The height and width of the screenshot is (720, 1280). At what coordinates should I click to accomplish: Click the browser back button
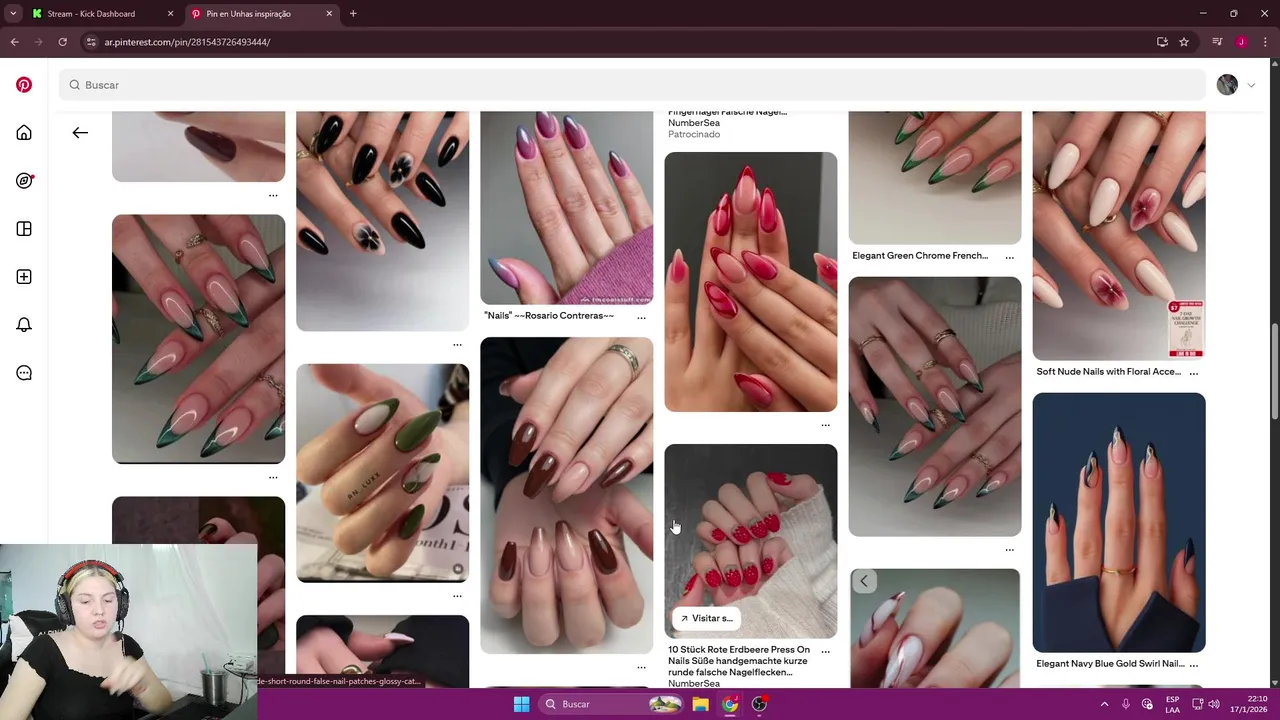tap(14, 42)
